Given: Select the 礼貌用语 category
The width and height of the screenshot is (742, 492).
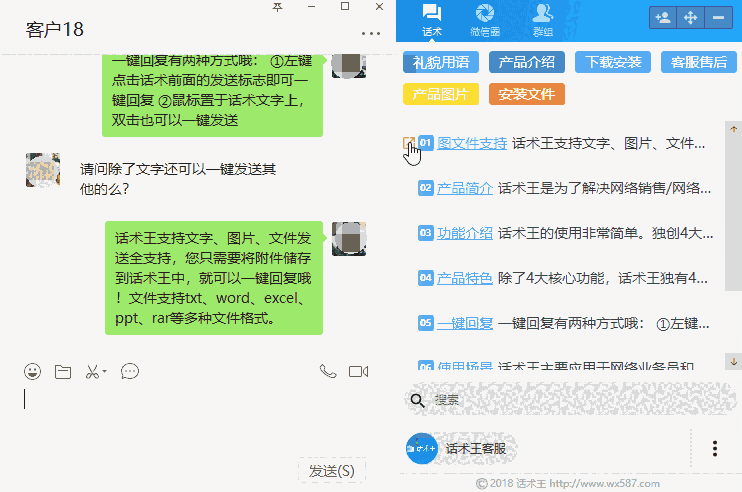Looking at the screenshot, I should [x=441, y=62].
